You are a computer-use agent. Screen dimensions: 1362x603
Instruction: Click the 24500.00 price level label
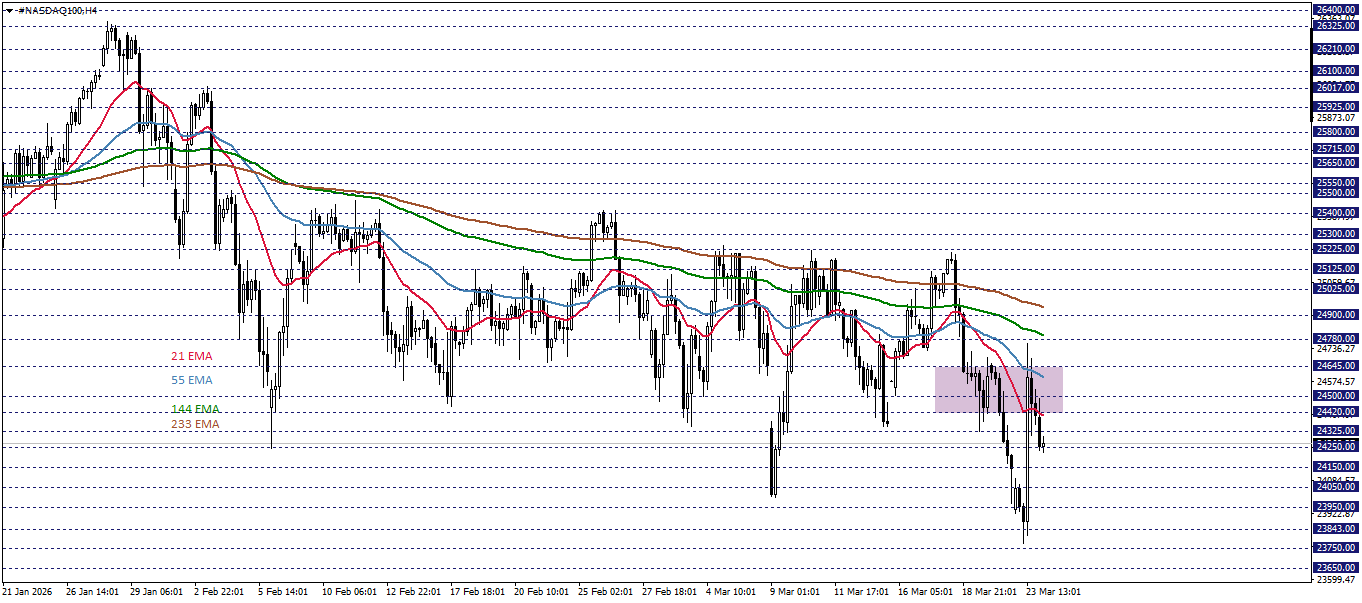[x=1335, y=396]
